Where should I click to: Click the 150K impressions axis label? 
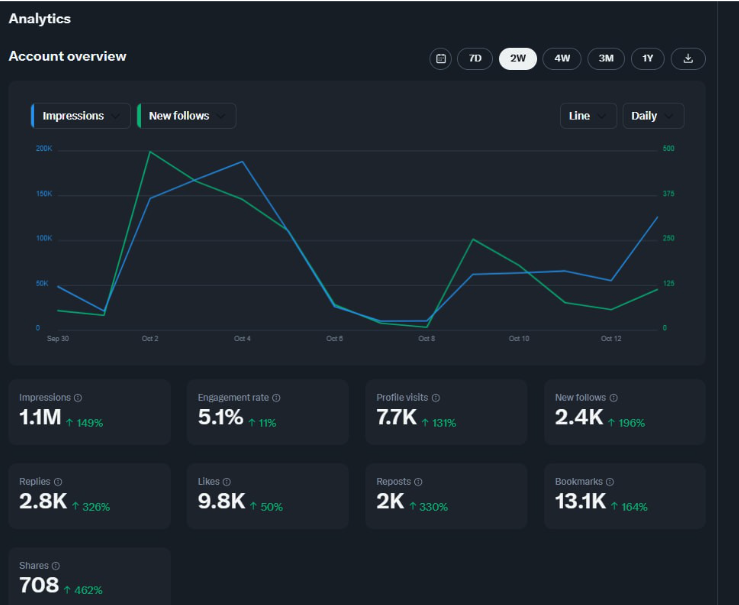(44, 194)
